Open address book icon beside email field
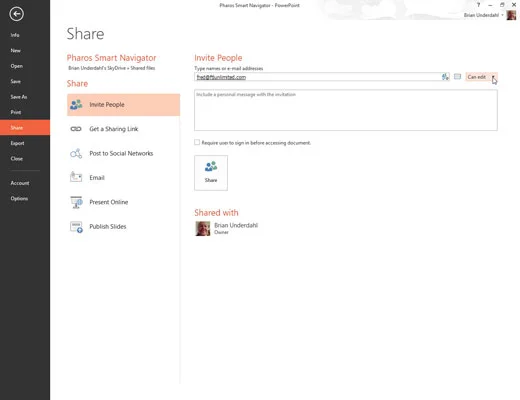 pyautogui.click(x=457, y=77)
